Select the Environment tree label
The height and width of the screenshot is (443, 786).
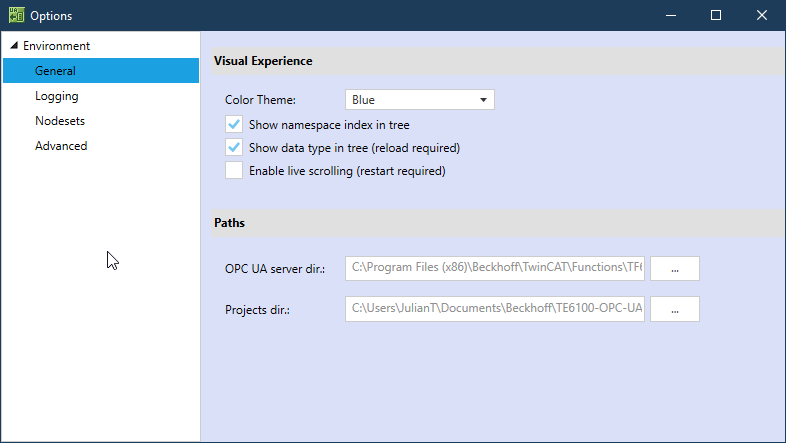[56, 46]
